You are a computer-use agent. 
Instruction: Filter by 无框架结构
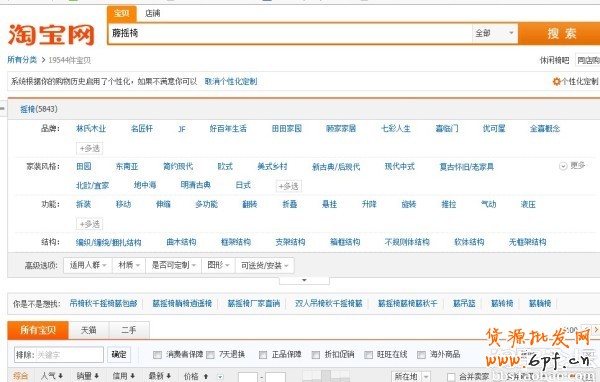tap(527, 242)
